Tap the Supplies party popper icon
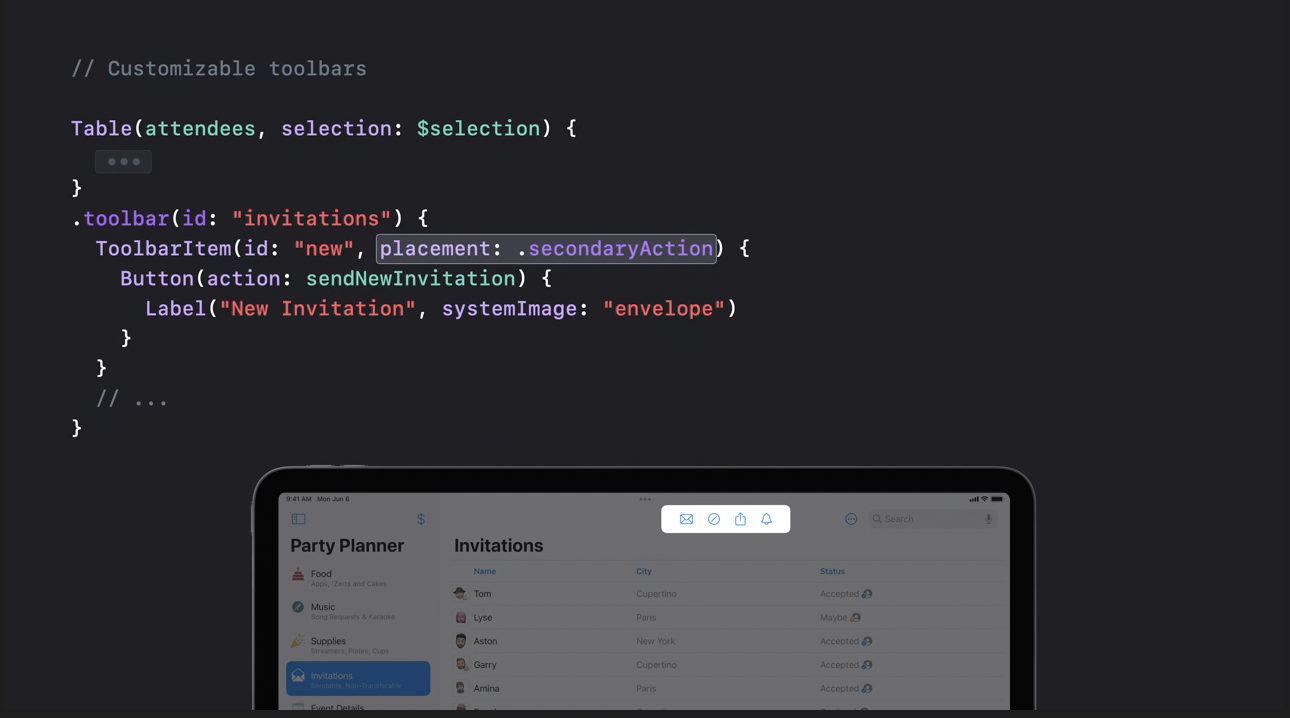Screen dimensions: 1290x718 click(298, 642)
